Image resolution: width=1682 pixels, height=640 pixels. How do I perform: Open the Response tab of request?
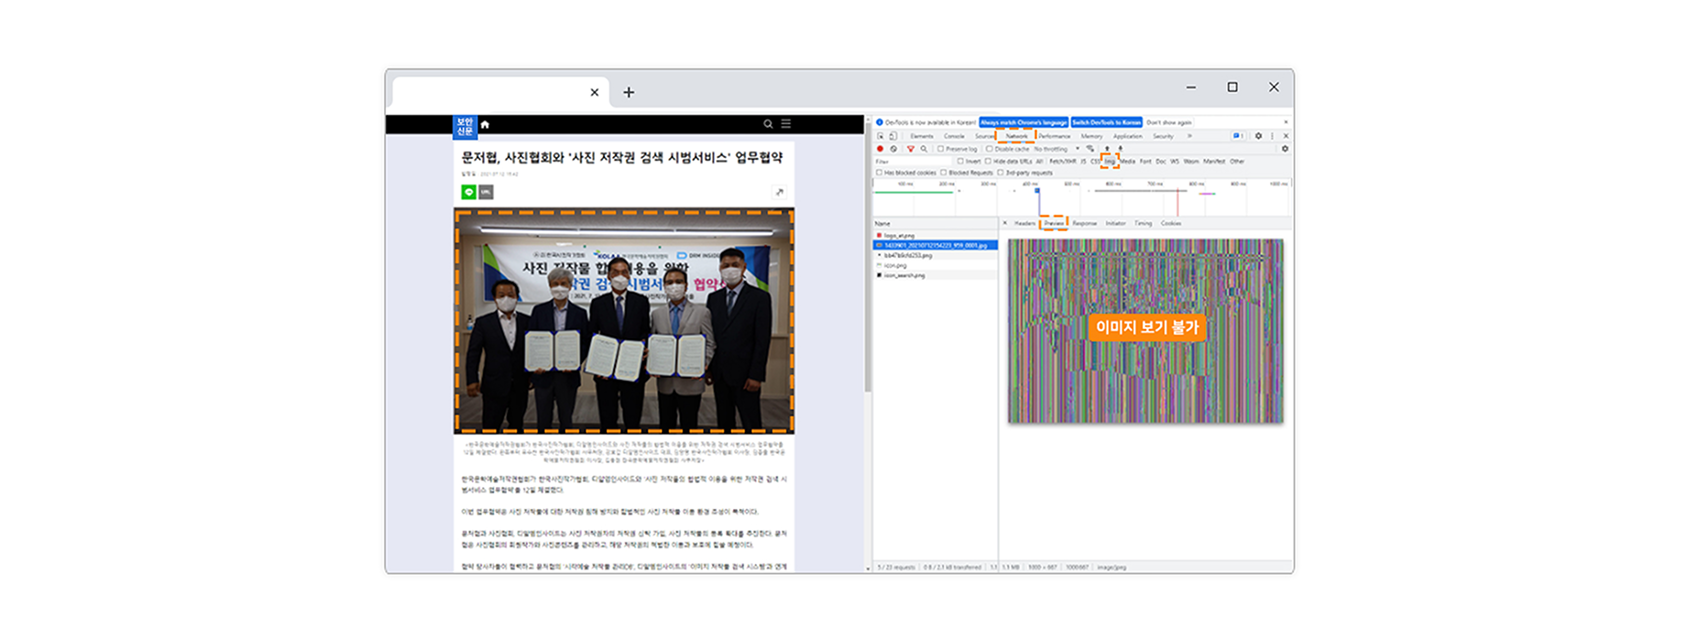[x=1085, y=223]
